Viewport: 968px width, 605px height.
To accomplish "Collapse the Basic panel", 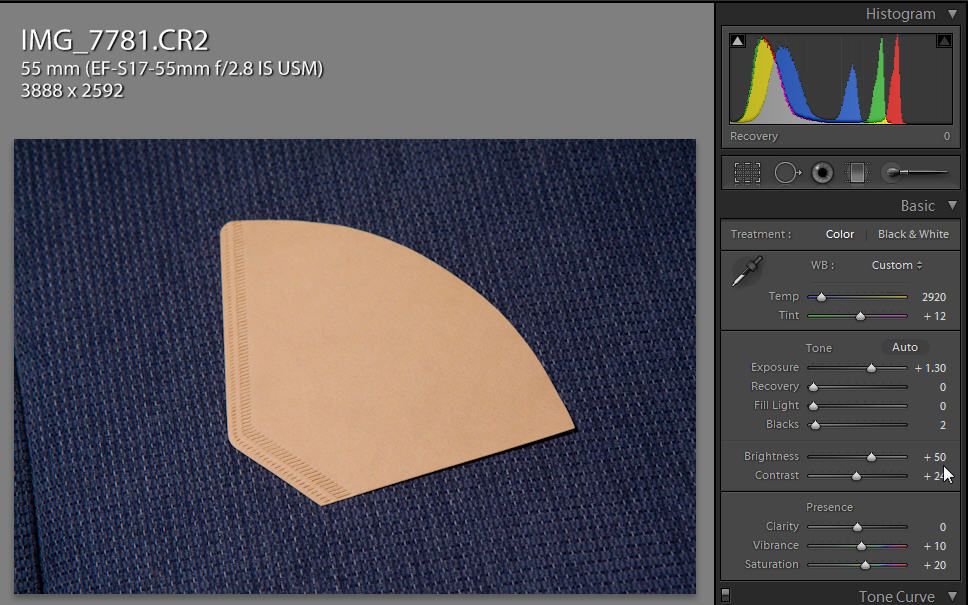I will coord(951,206).
